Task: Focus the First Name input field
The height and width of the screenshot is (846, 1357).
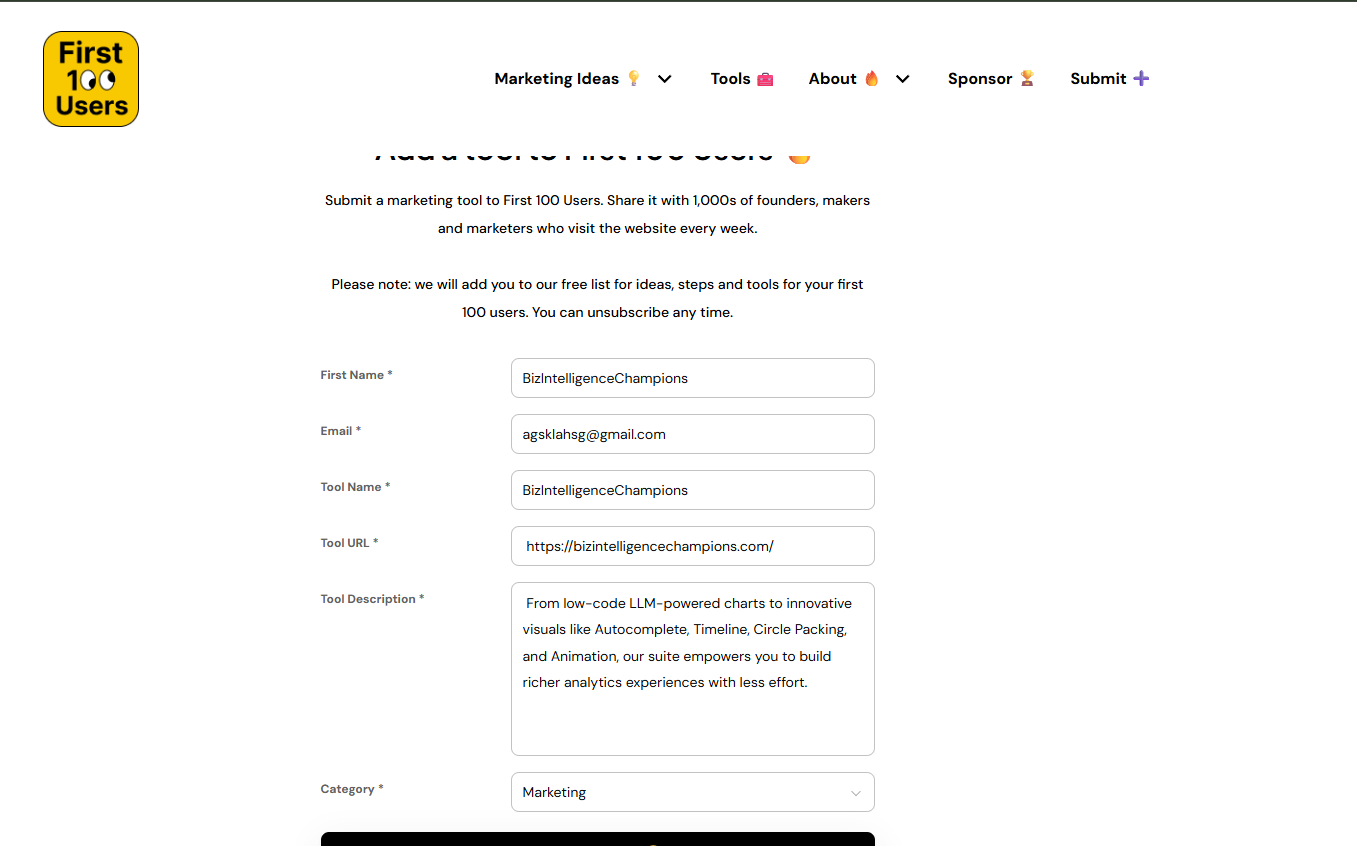Action: click(692, 378)
